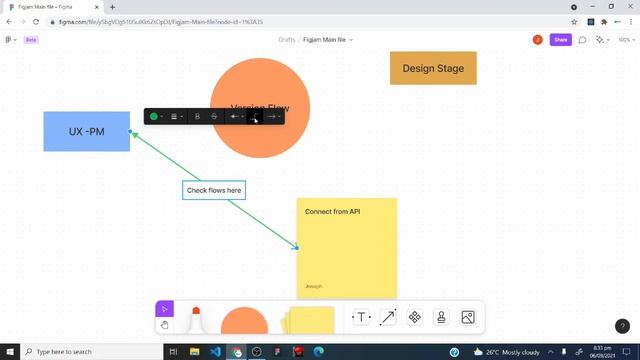Select the Connector arrow tool

388,317
